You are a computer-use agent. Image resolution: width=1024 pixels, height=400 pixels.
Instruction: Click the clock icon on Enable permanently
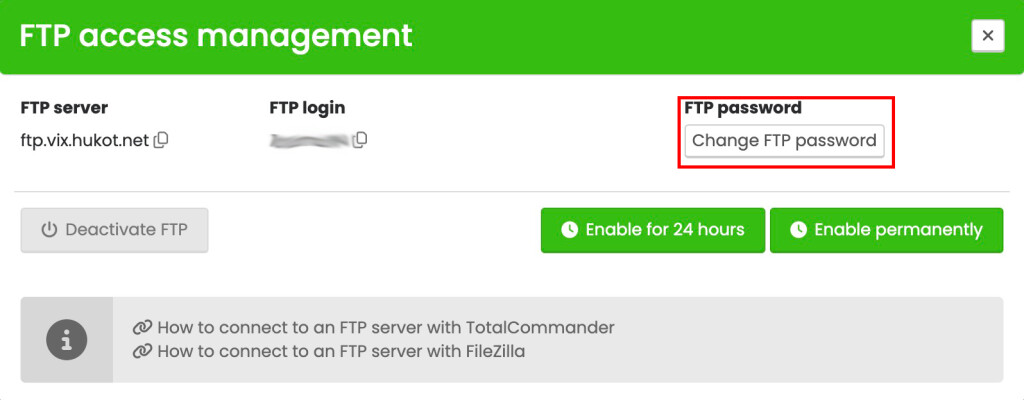(x=798, y=230)
